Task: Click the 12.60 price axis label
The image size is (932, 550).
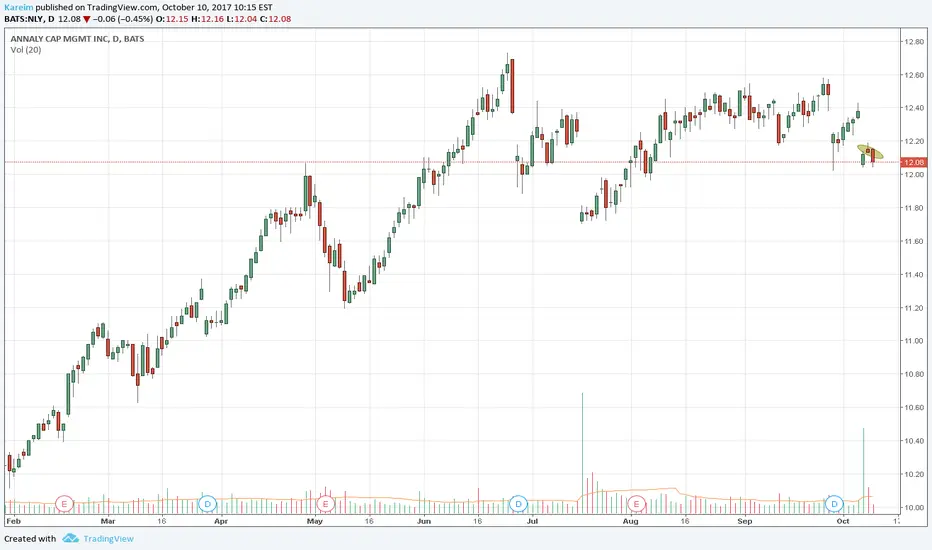Action: tap(914, 75)
